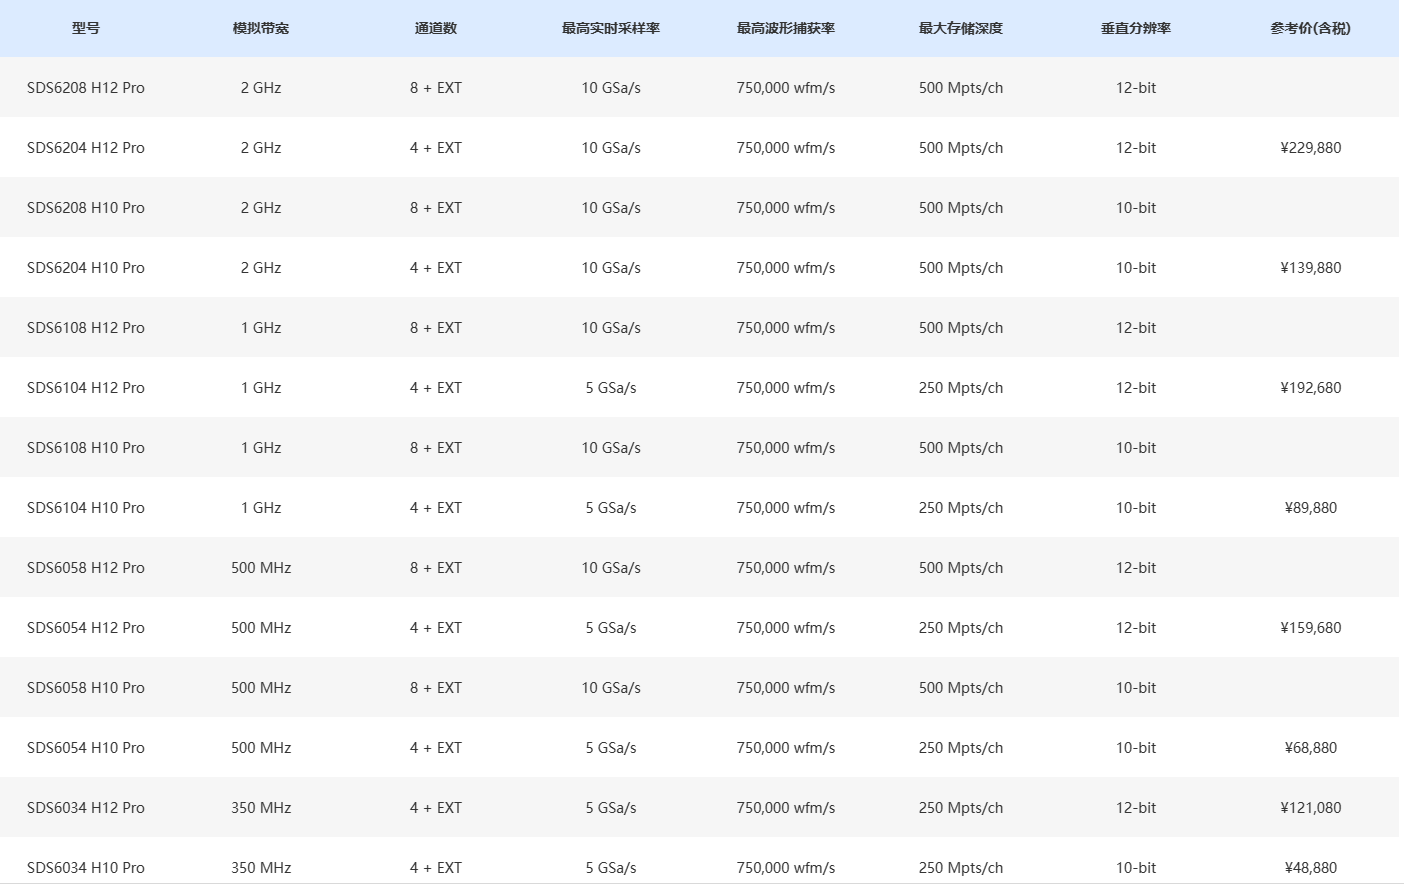Click 12-bit resolution for SDS6054 H12 Pro
The image size is (1404, 884).
tap(1136, 628)
